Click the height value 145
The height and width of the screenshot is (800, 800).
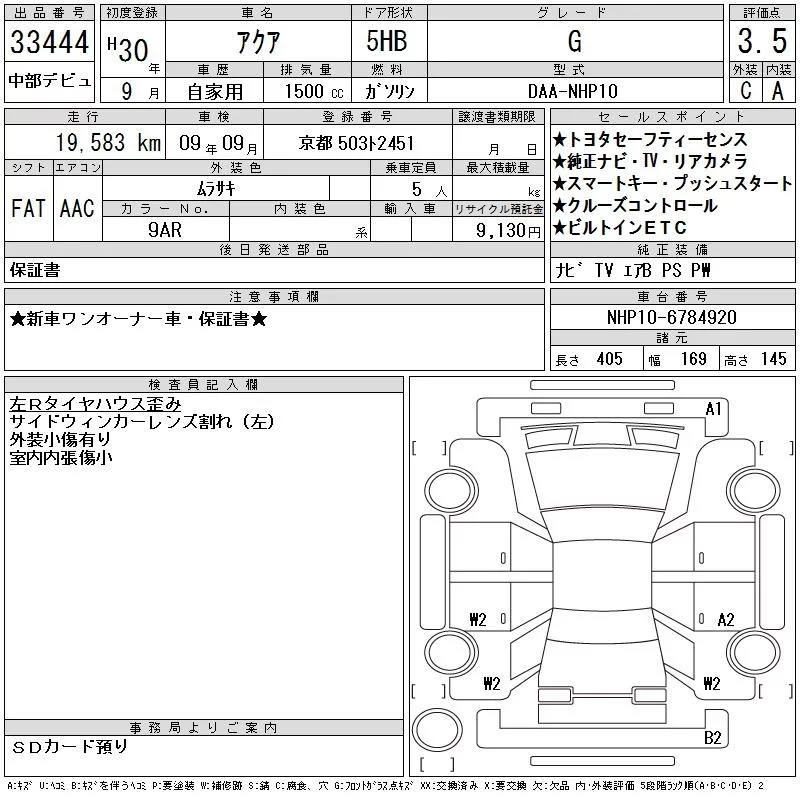(773, 359)
